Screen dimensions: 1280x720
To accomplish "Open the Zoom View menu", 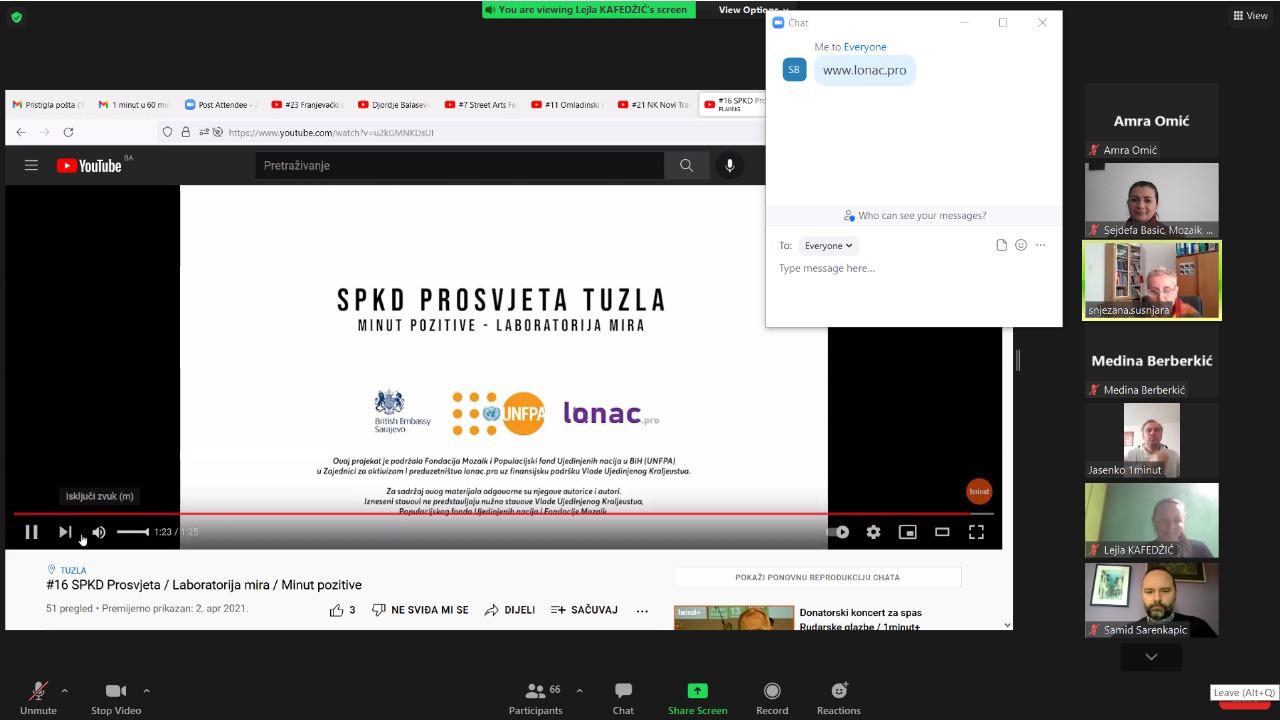I will (1250, 15).
